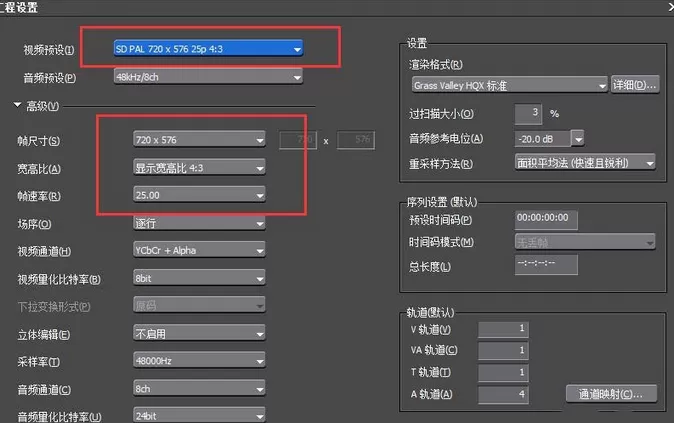The image size is (674, 423).
Task: Open the 宽高比 dropdown showing 显示宽高比 4:3
Action: point(199,168)
